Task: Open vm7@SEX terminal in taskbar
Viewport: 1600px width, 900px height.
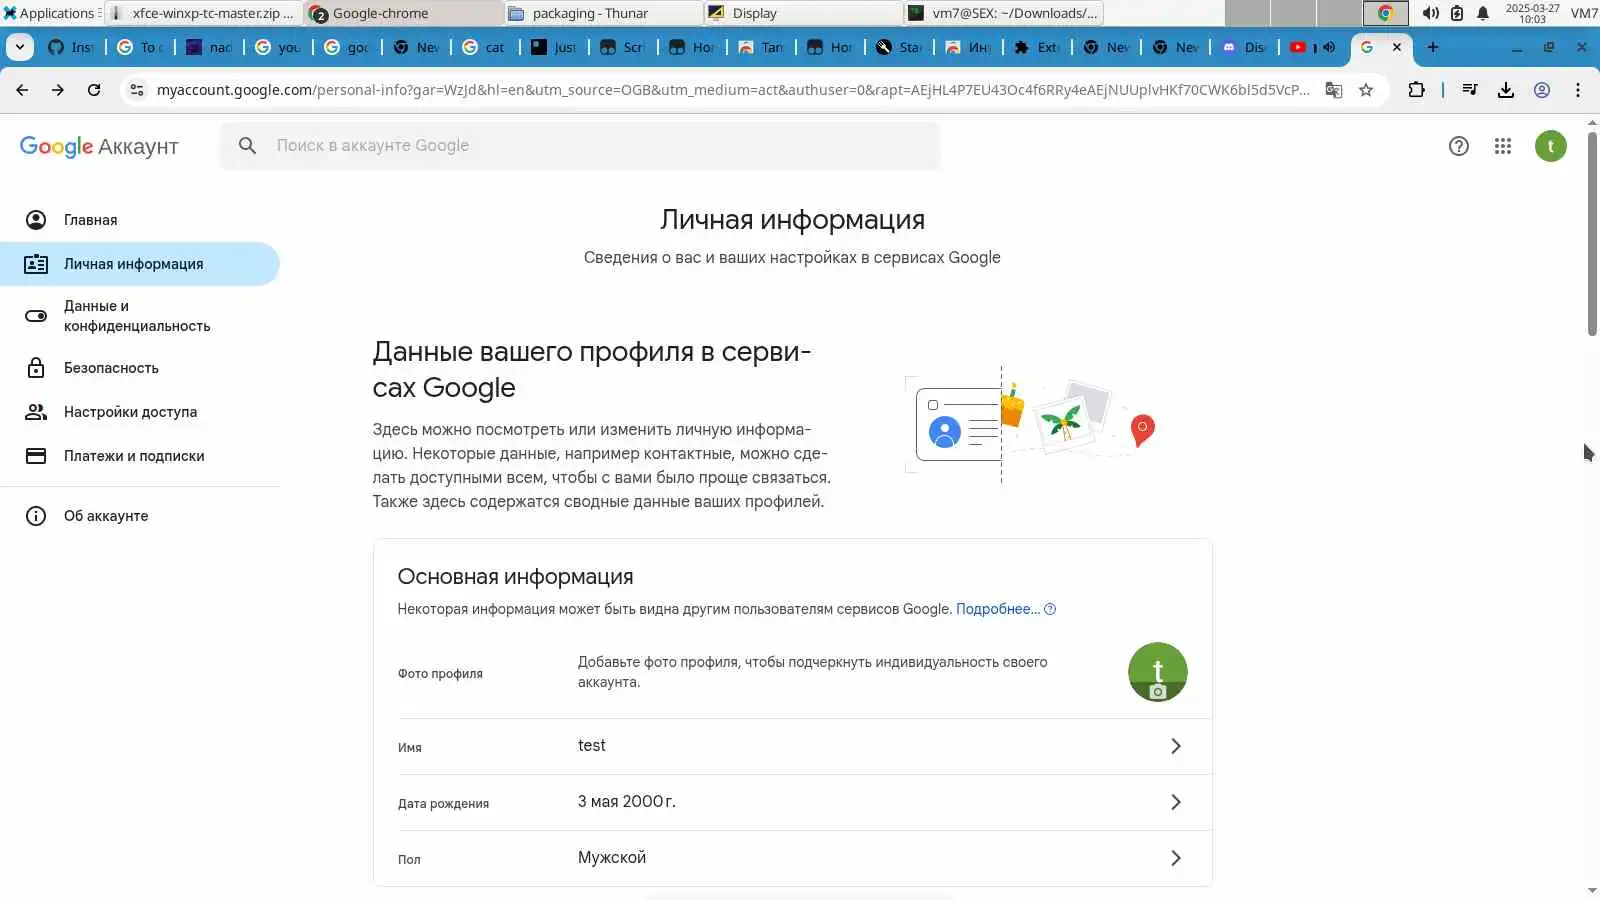Action: 1003,13
